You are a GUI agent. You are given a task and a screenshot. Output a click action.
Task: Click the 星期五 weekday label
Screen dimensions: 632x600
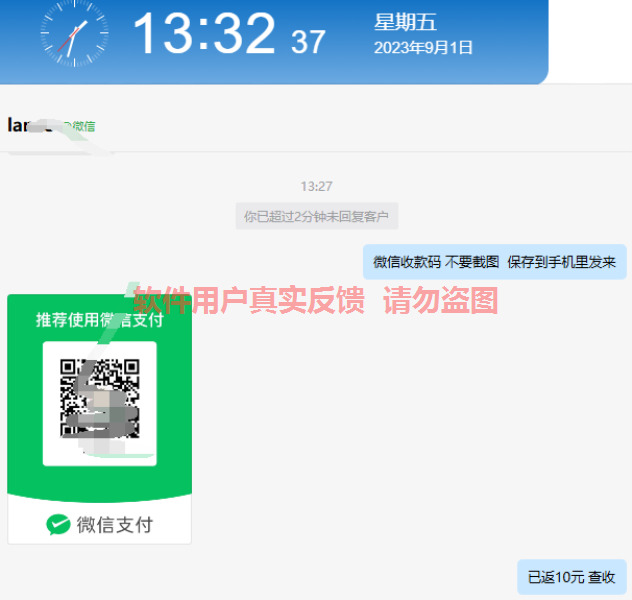point(405,22)
